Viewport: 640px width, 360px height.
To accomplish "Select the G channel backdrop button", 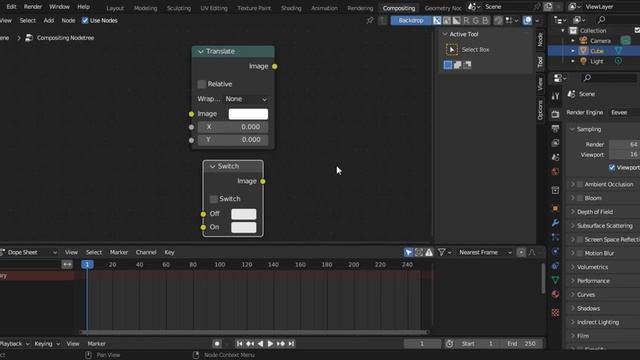I will (x=476, y=20).
